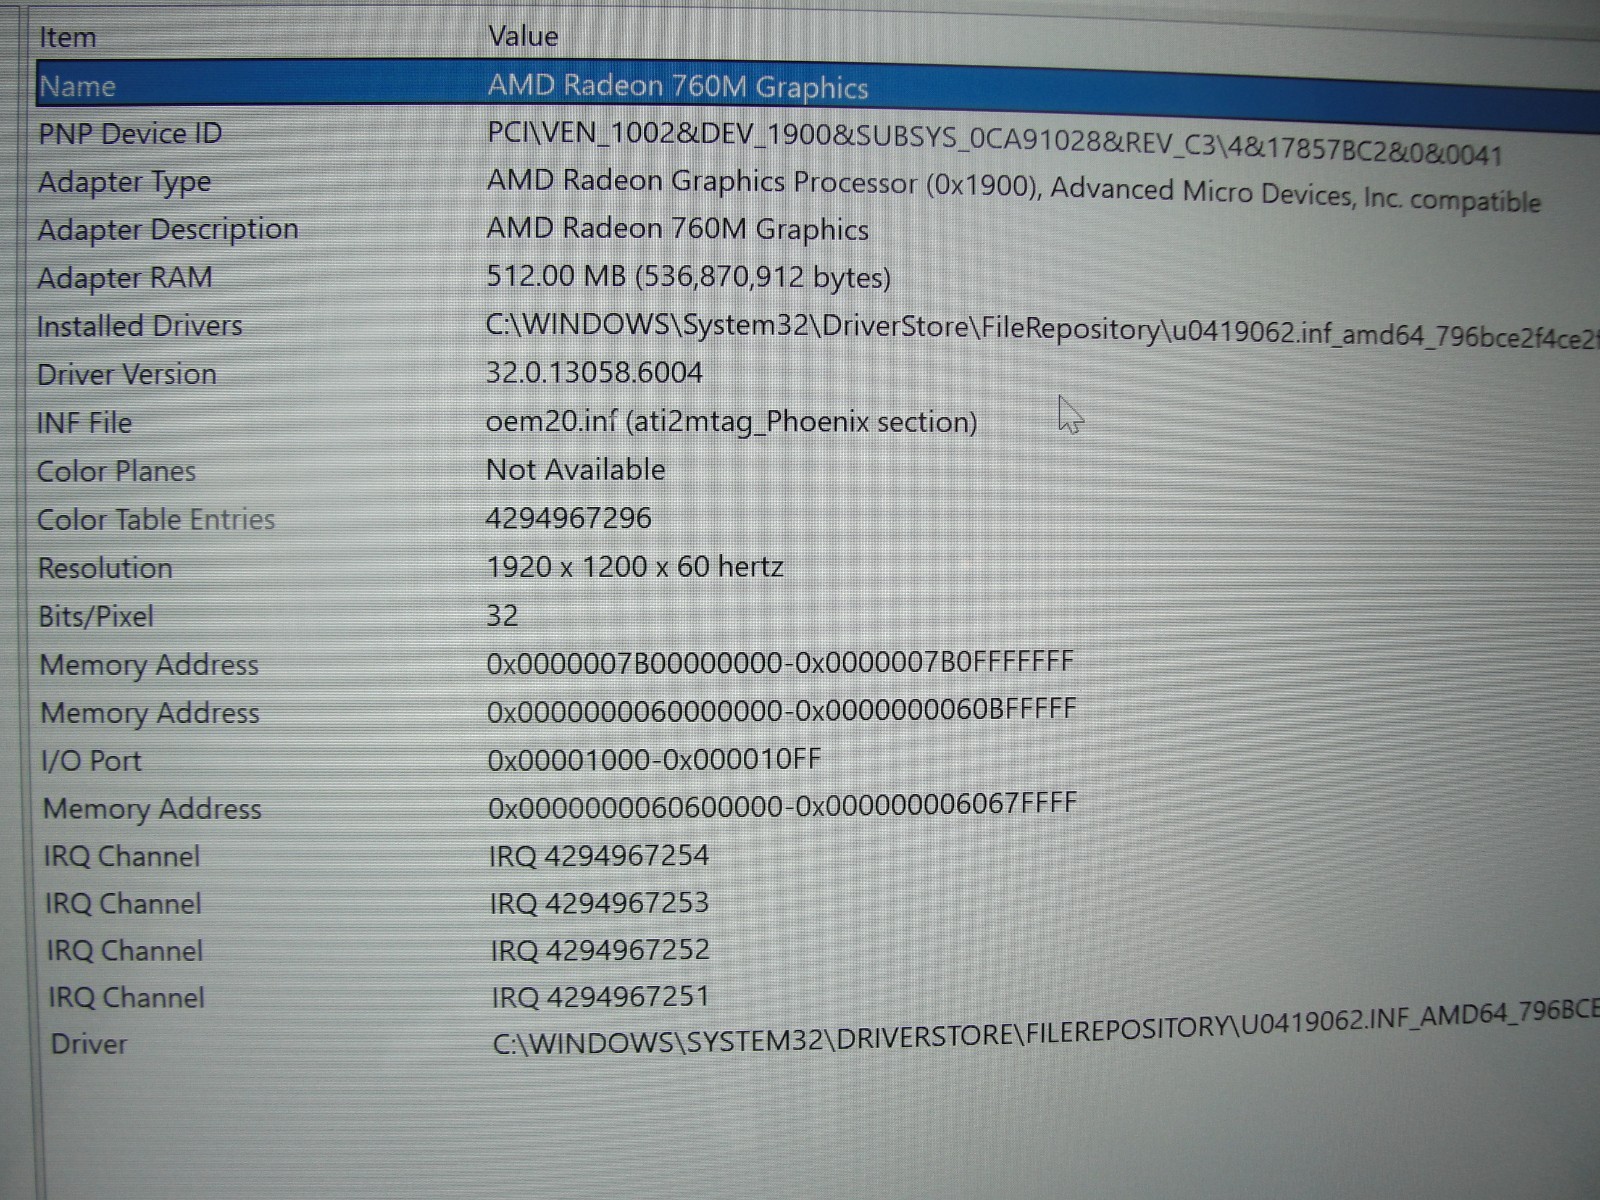Select the PNP Device ID row
Viewport: 1600px width, 1200px height.
130,133
